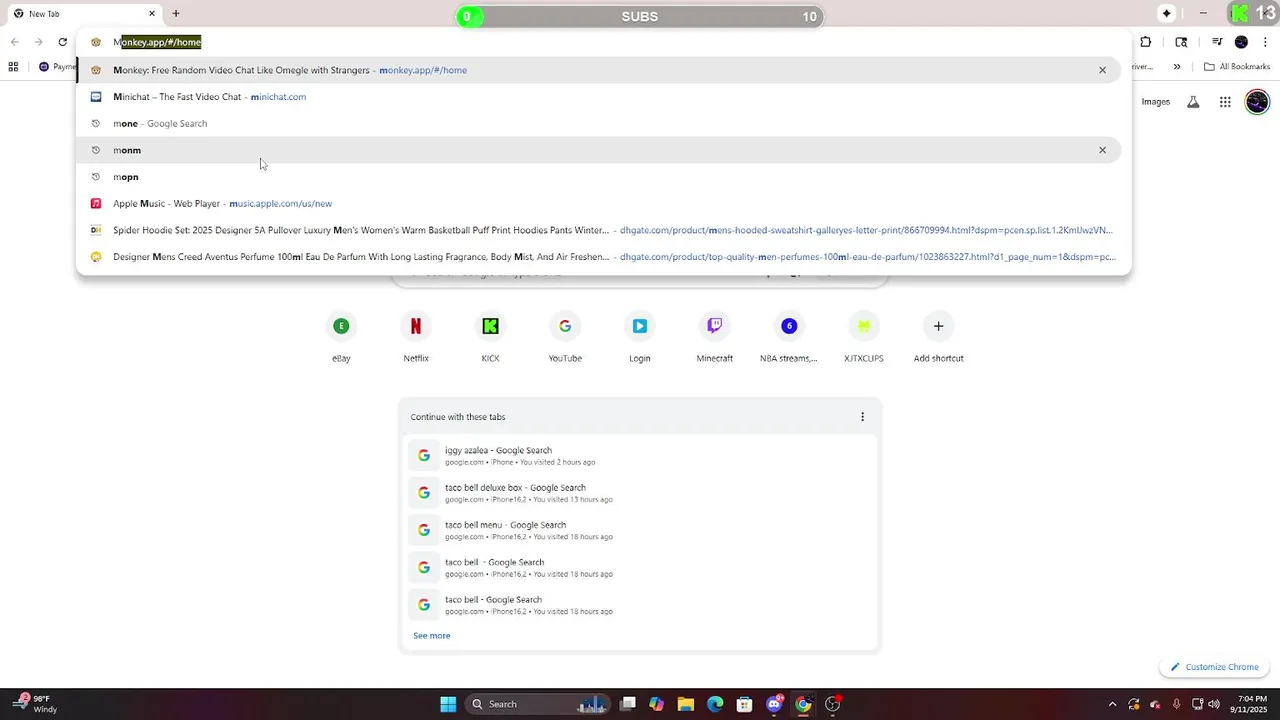Open Chrome three-dot menu
The width and height of the screenshot is (1280, 720).
pos(1264,42)
